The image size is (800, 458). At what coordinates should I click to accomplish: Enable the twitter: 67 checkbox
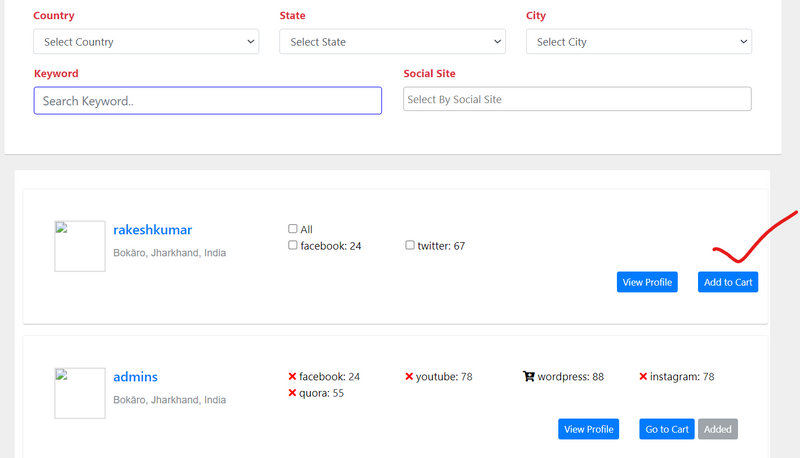(410, 245)
